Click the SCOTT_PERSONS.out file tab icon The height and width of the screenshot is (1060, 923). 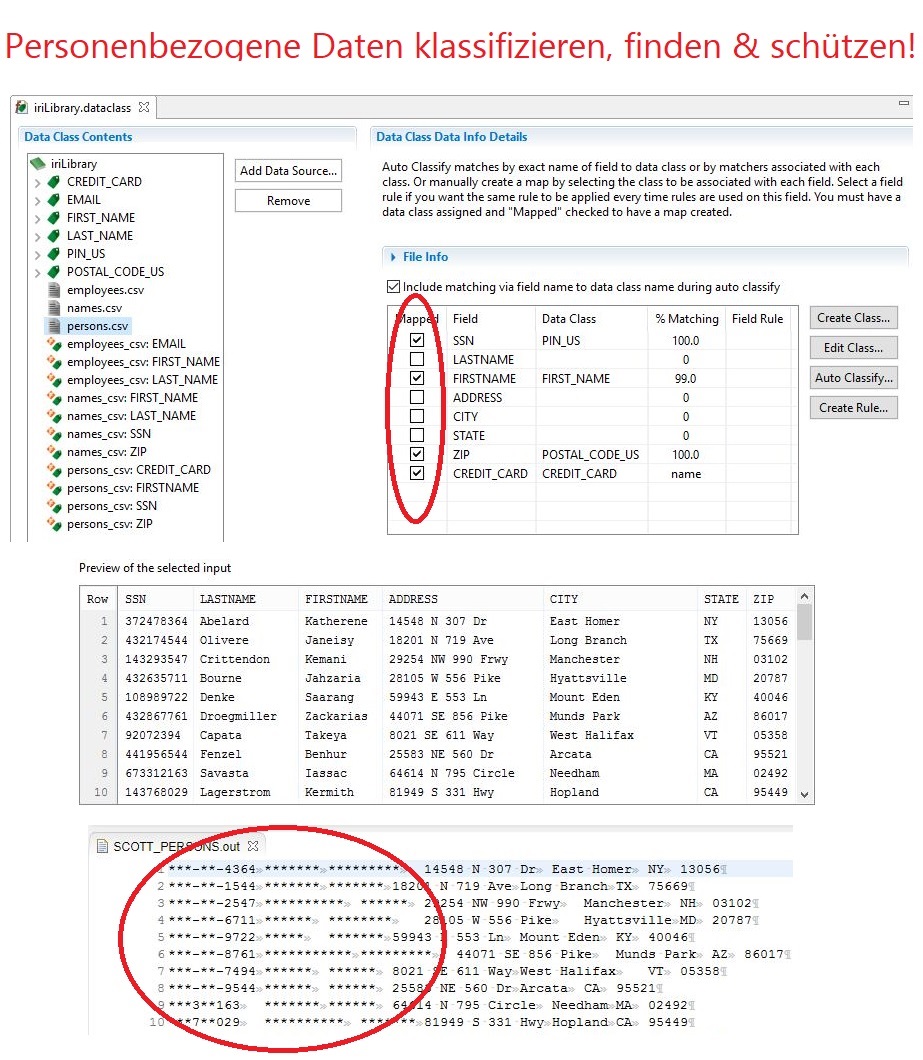pos(101,846)
